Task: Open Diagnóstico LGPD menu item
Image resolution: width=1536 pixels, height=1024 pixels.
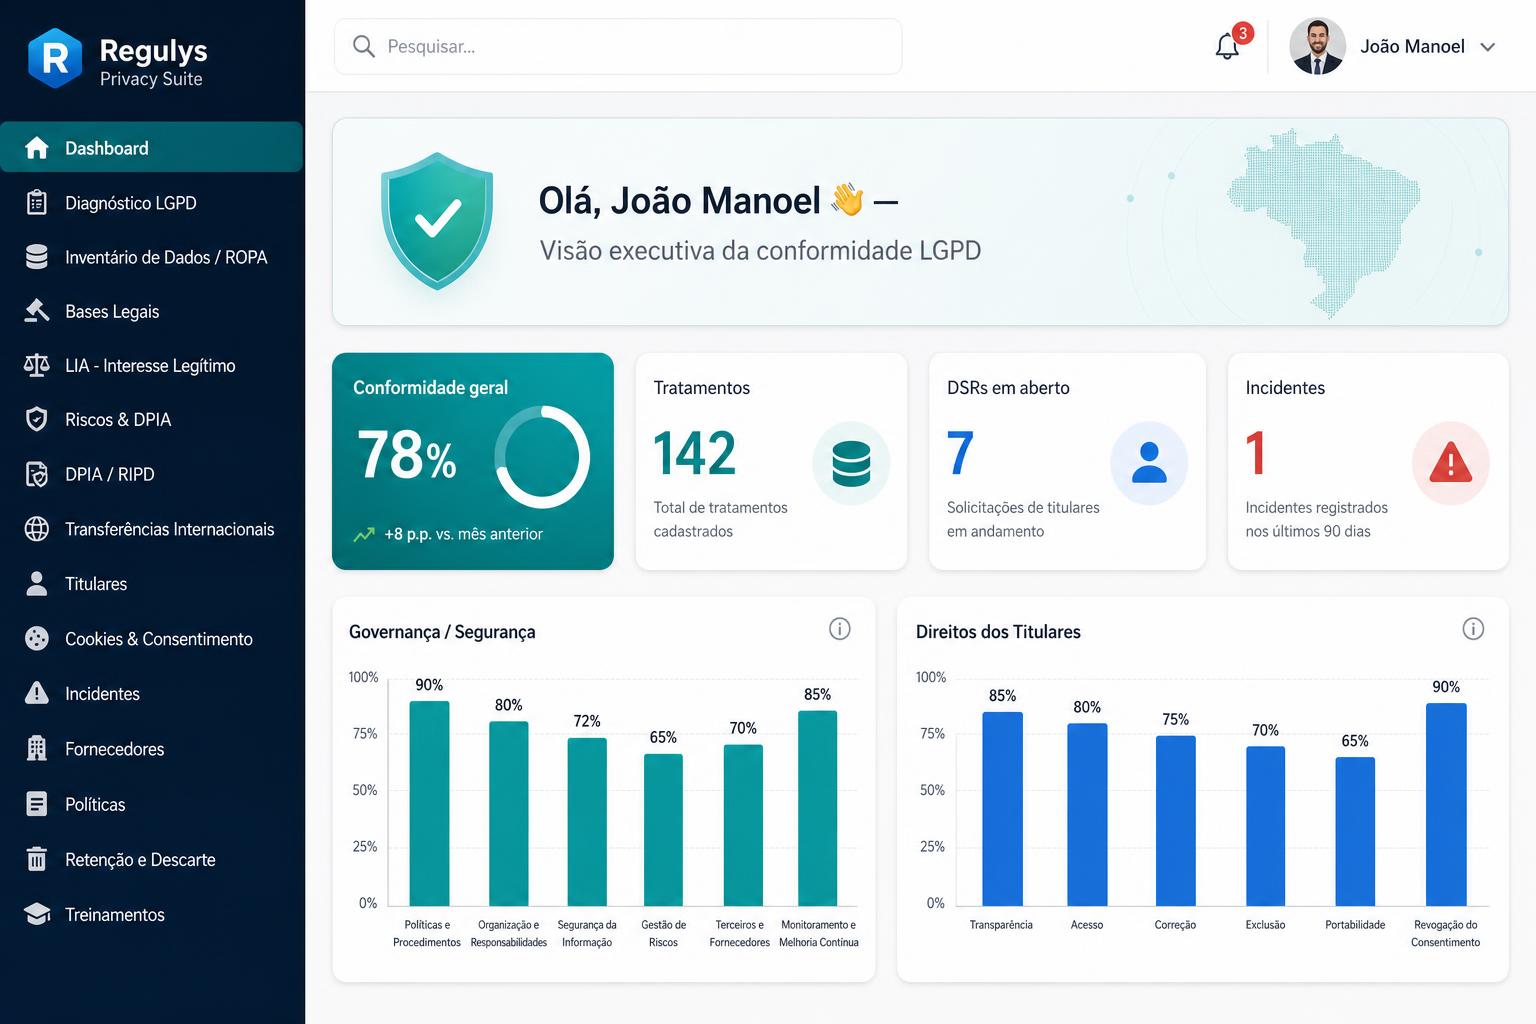Action: 152,203
